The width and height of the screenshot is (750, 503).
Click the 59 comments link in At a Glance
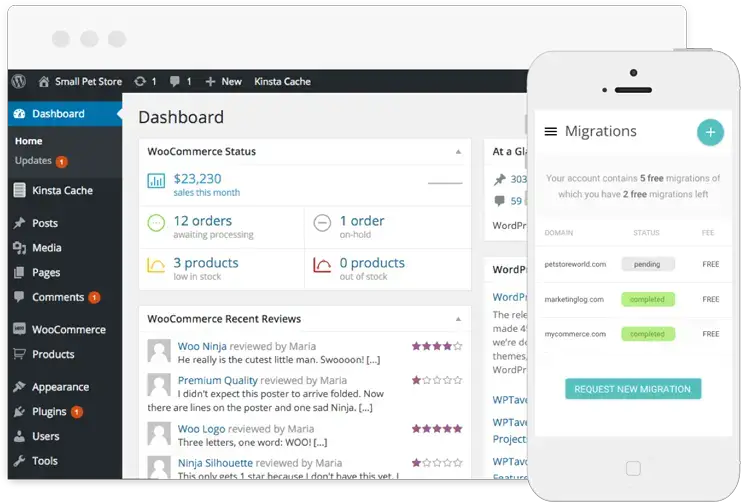[x=516, y=201]
